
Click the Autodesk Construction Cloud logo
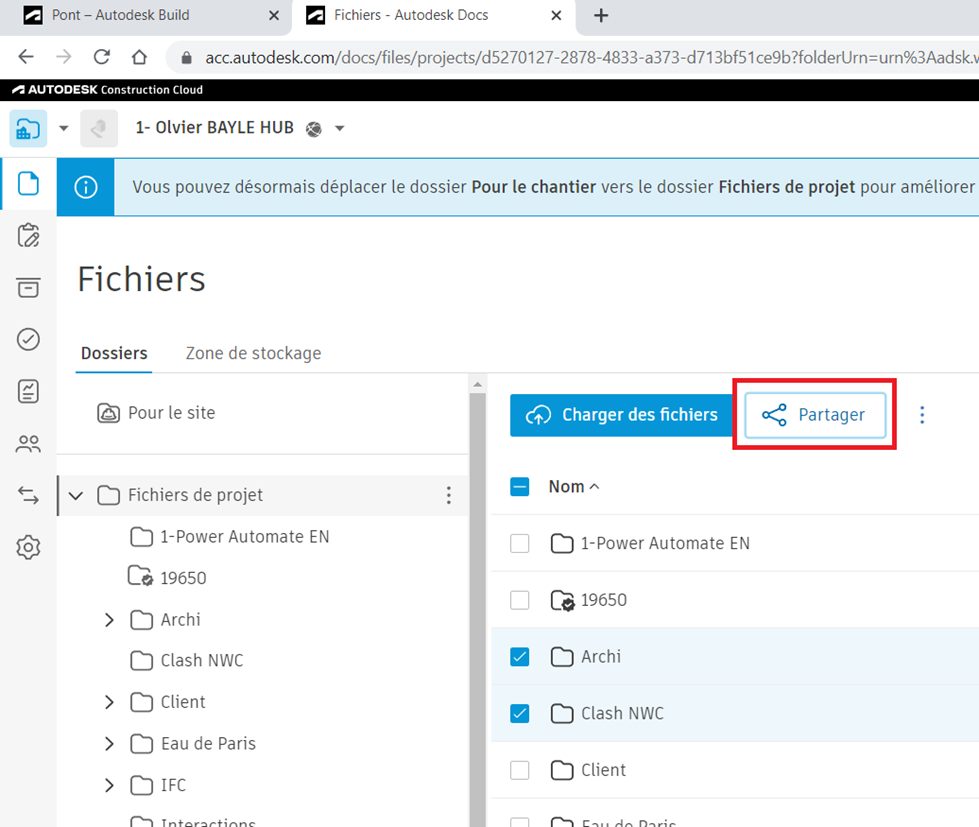coord(107,90)
